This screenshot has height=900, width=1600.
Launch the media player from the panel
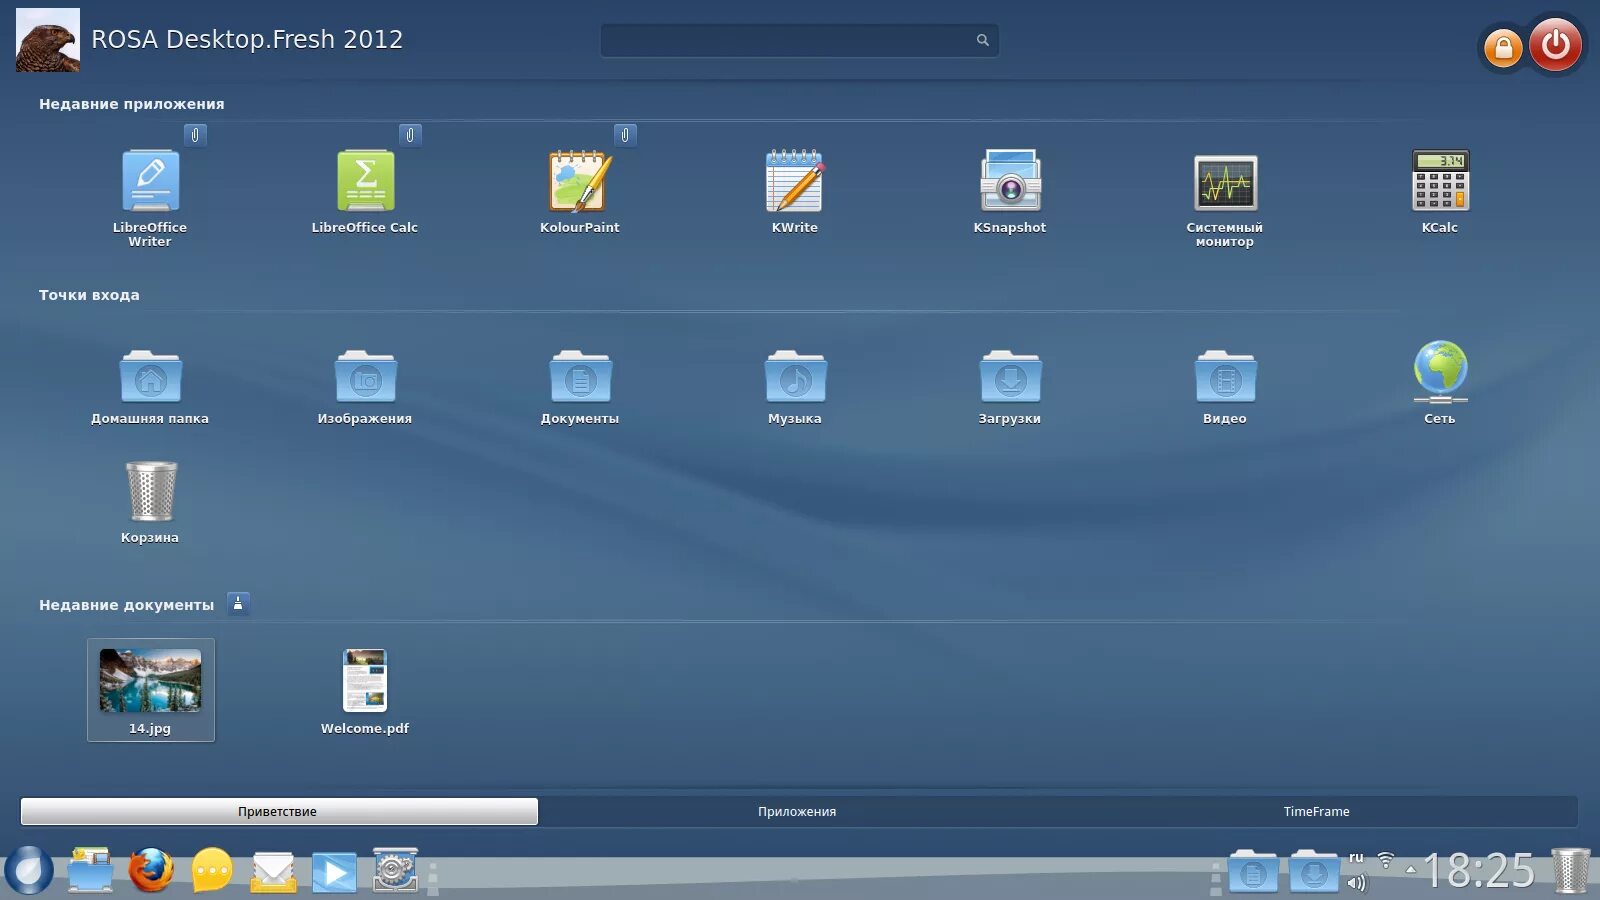coord(334,872)
